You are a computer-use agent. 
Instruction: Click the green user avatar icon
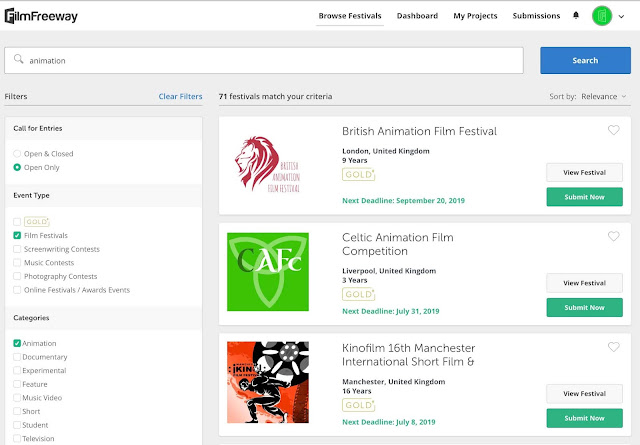click(x=601, y=16)
